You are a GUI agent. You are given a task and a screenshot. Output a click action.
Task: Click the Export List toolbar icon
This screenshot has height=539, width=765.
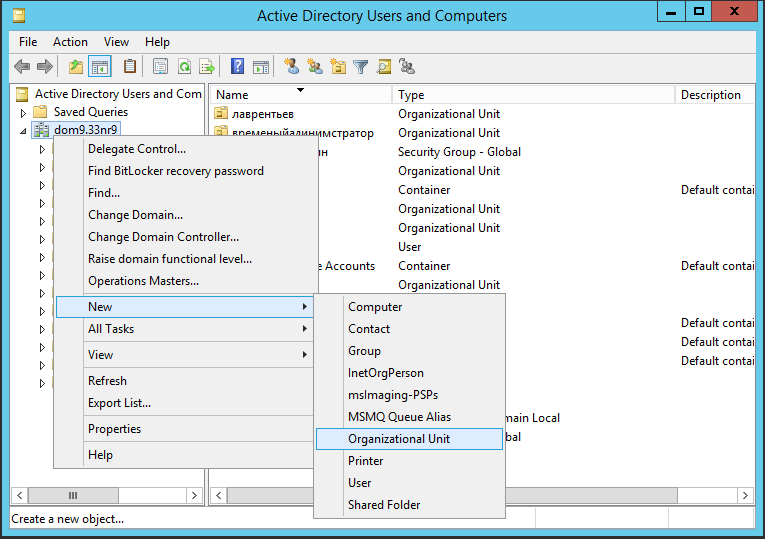tap(207, 66)
